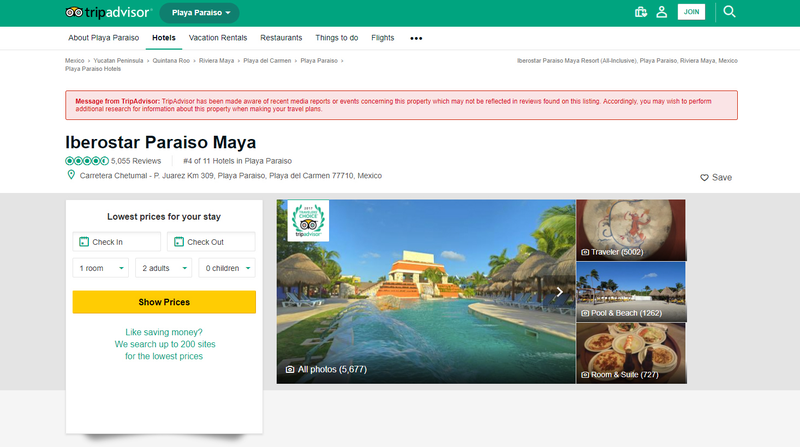
Task: Click the Check Out date field
Action: pos(211,242)
